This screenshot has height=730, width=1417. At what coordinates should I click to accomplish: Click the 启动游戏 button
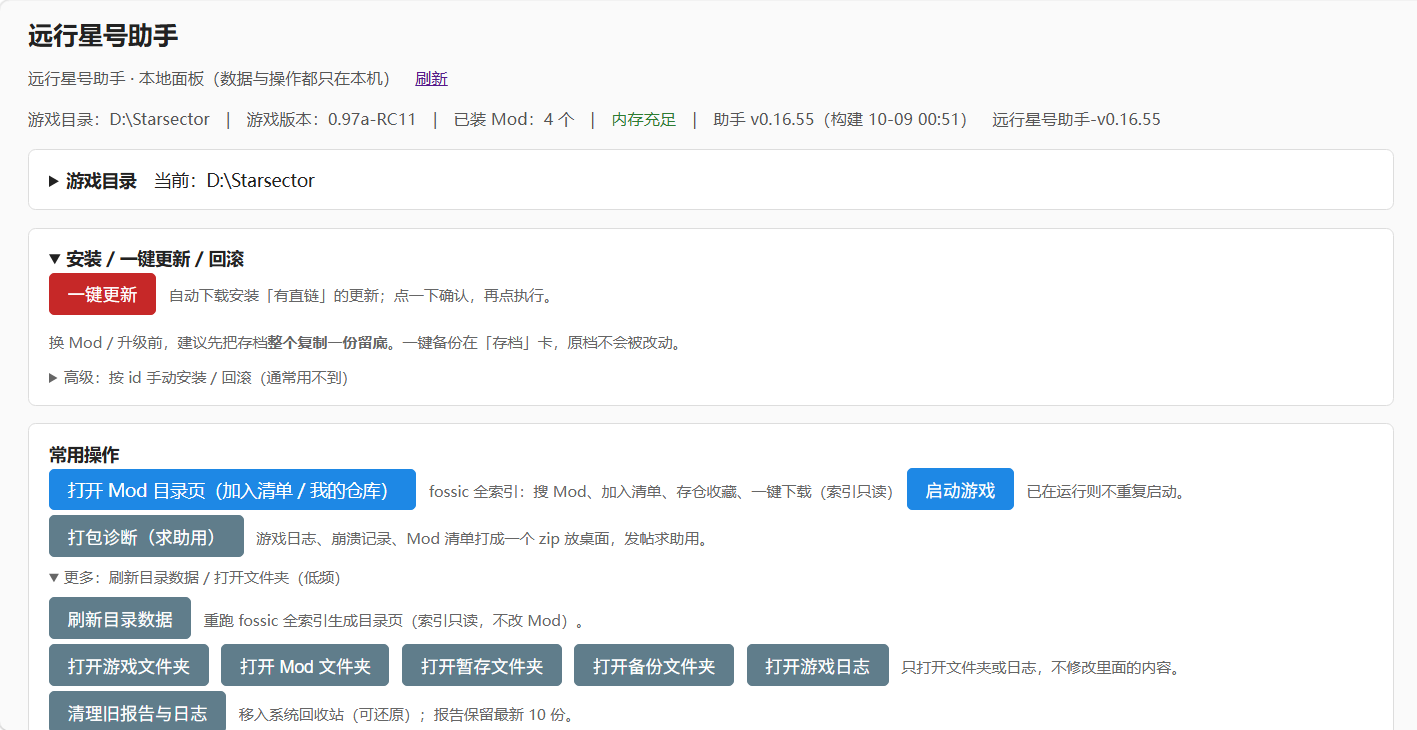pyautogui.click(x=960, y=490)
